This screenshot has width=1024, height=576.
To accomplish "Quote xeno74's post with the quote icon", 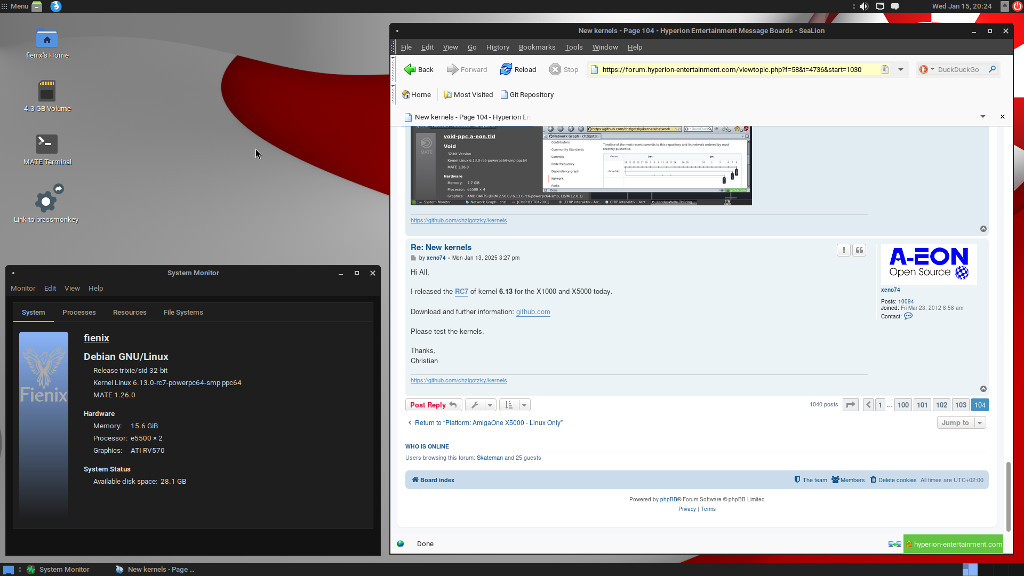I will pyautogui.click(x=859, y=250).
